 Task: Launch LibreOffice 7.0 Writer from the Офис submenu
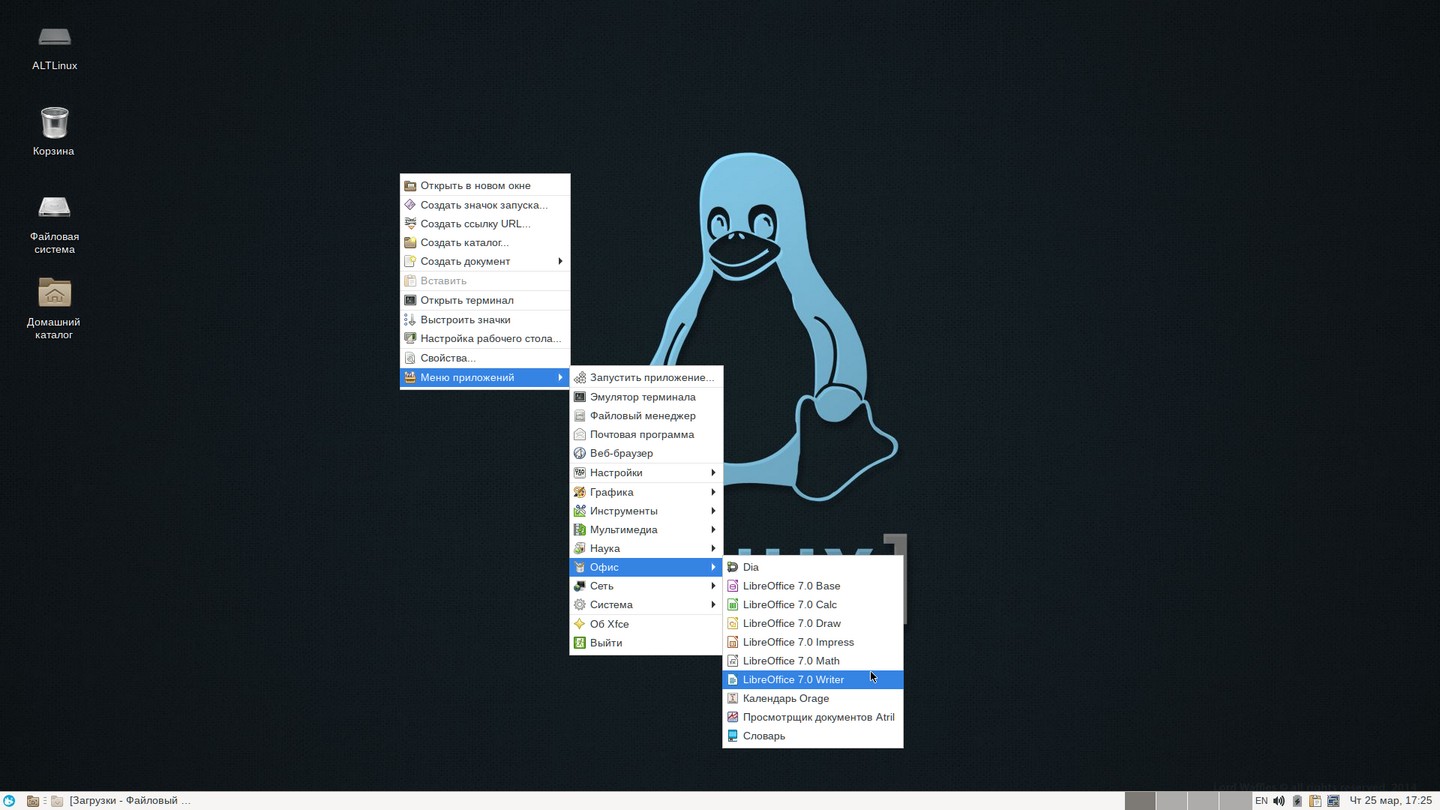813,680
